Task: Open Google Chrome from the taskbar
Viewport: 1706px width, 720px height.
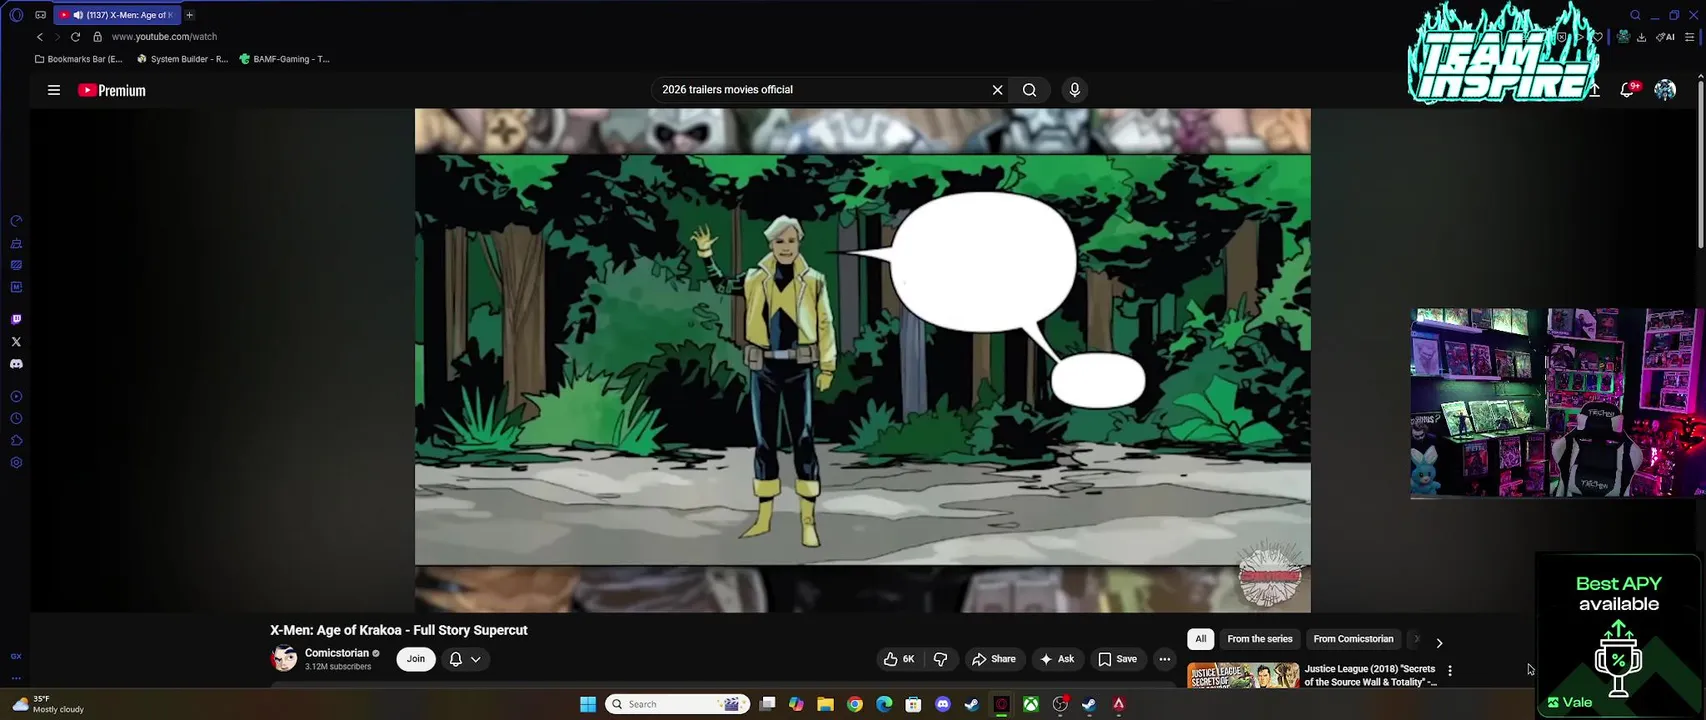Action: point(855,704)
